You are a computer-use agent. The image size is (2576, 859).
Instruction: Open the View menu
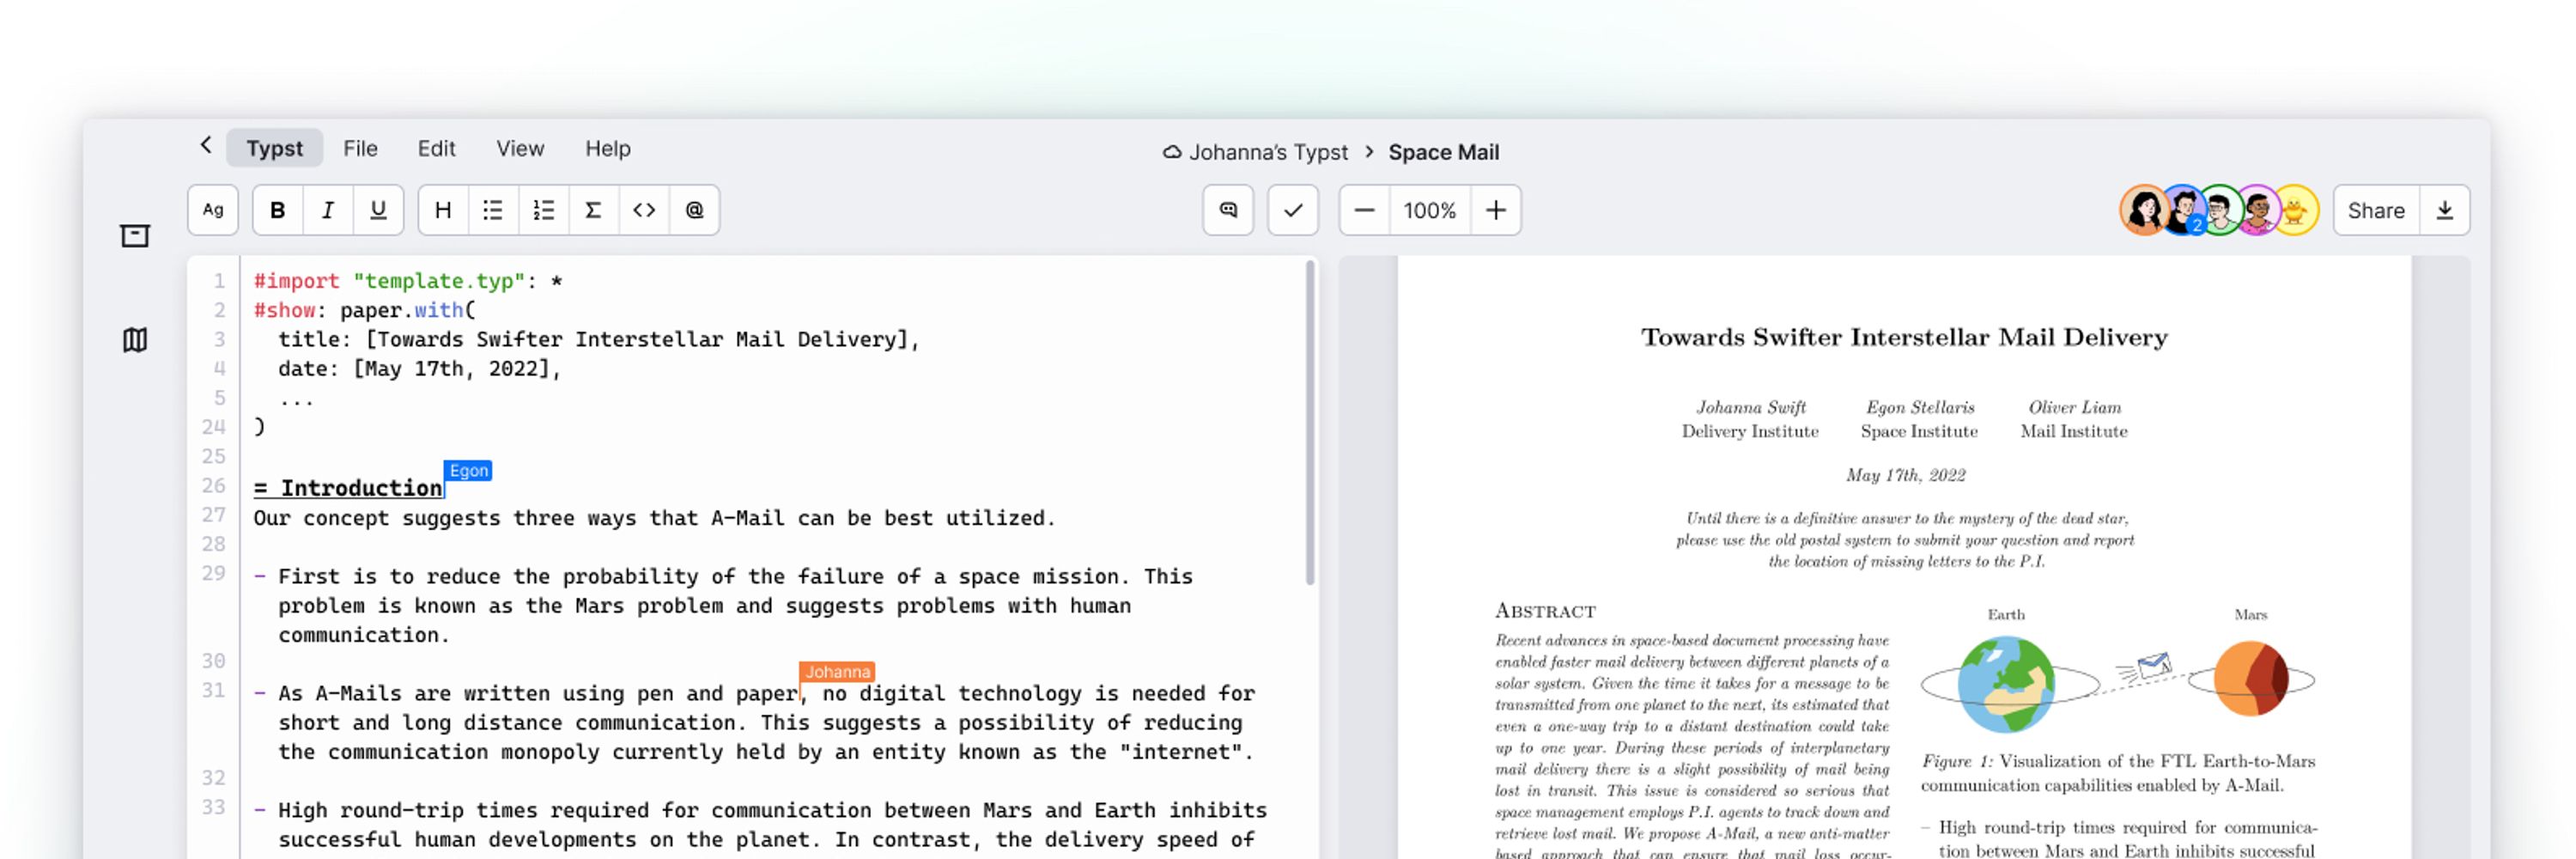click(x=520, y=148)
